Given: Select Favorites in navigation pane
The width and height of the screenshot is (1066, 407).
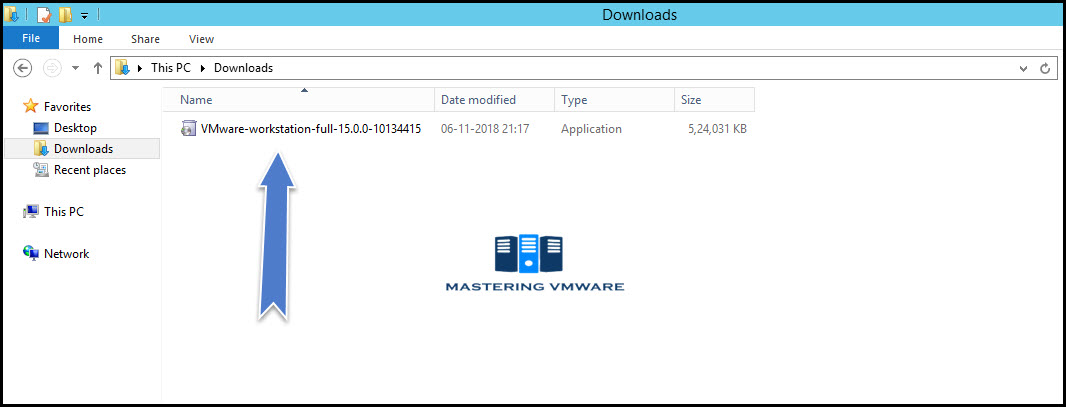Looking at the screenshot, I should [x=67, y=107].
